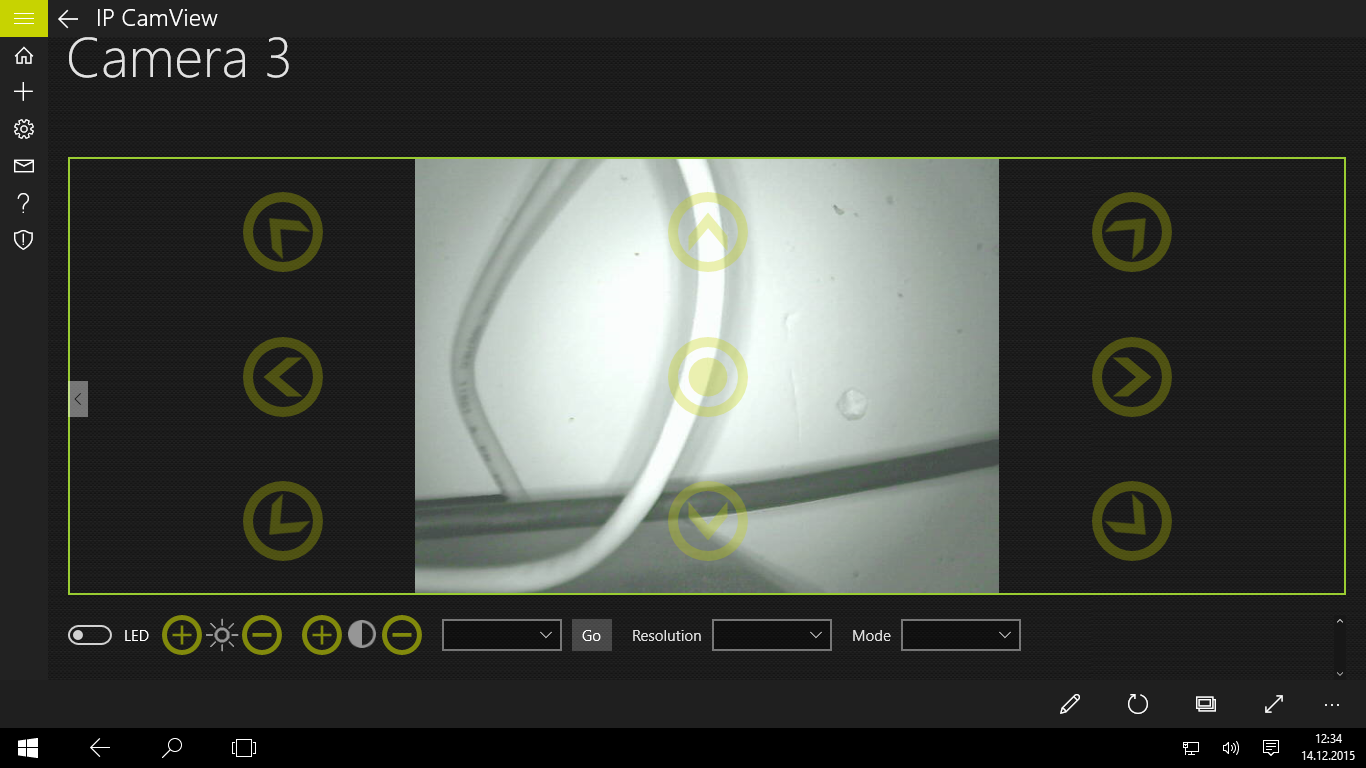Open the Mode dropdown

961,635
